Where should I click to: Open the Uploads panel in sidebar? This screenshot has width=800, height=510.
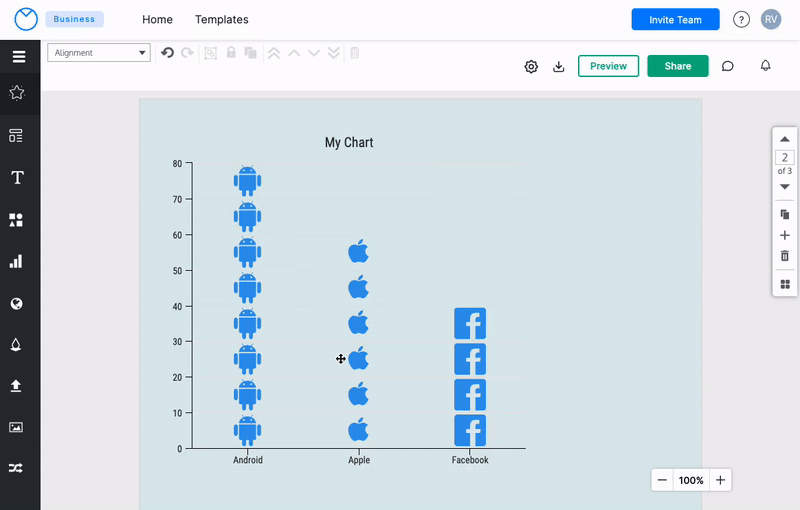(17, 385)
